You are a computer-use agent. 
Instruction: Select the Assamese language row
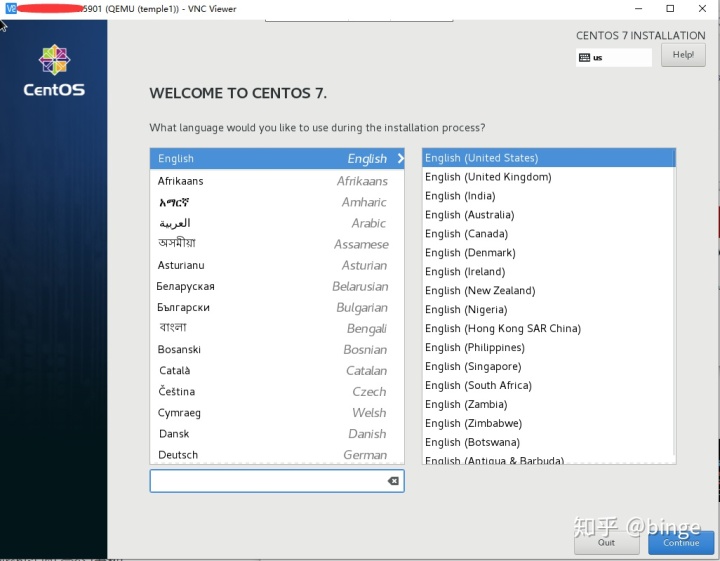point(277,244)
